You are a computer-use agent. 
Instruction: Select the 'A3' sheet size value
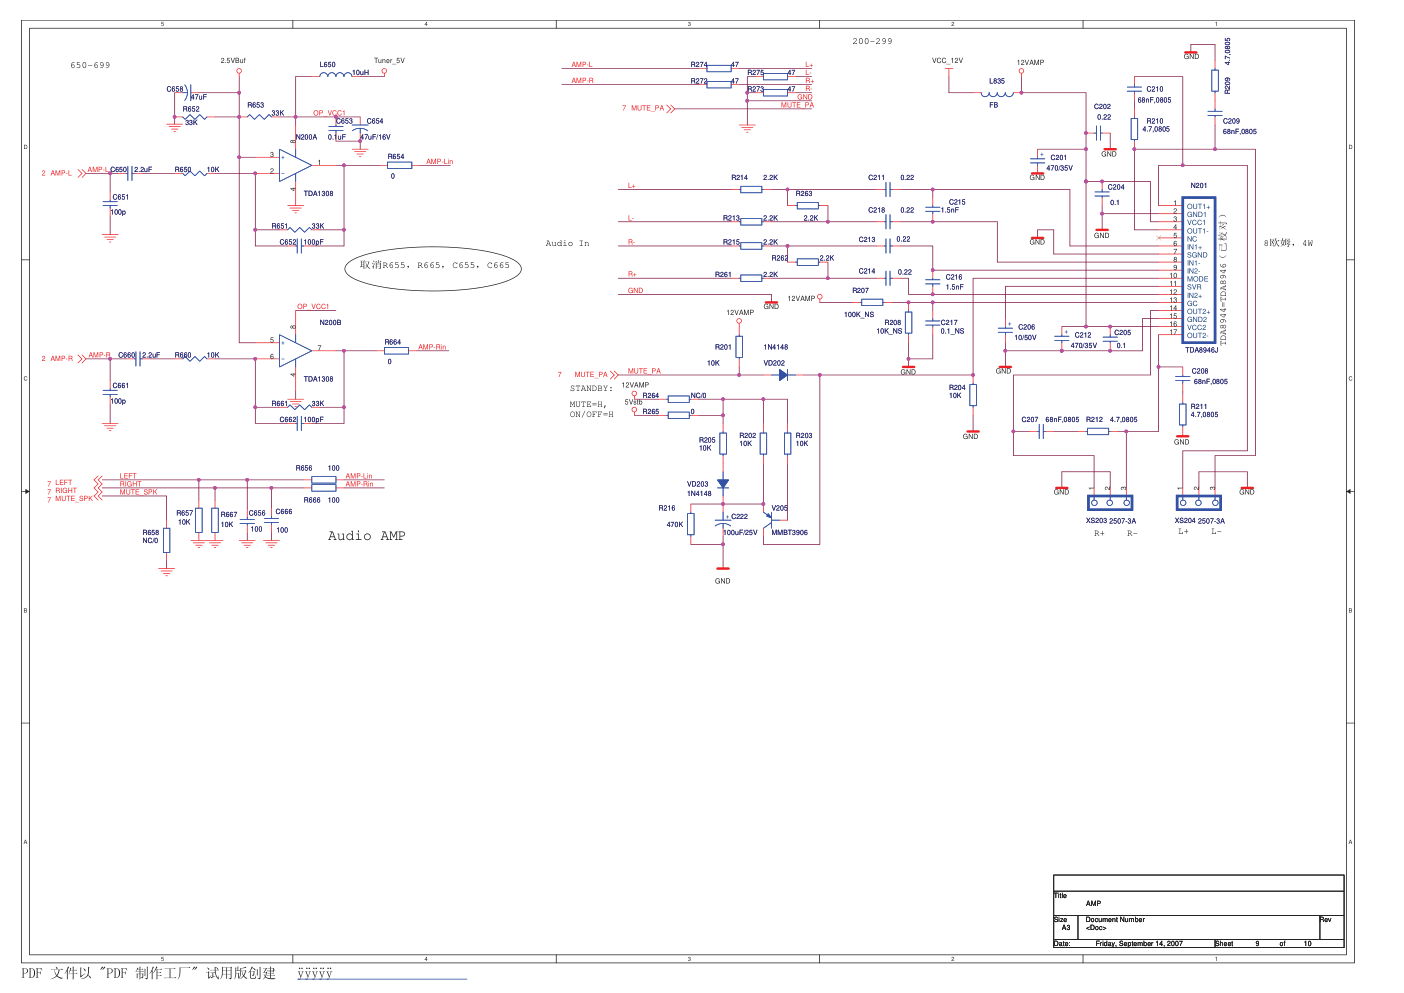tap(1066, 927)
